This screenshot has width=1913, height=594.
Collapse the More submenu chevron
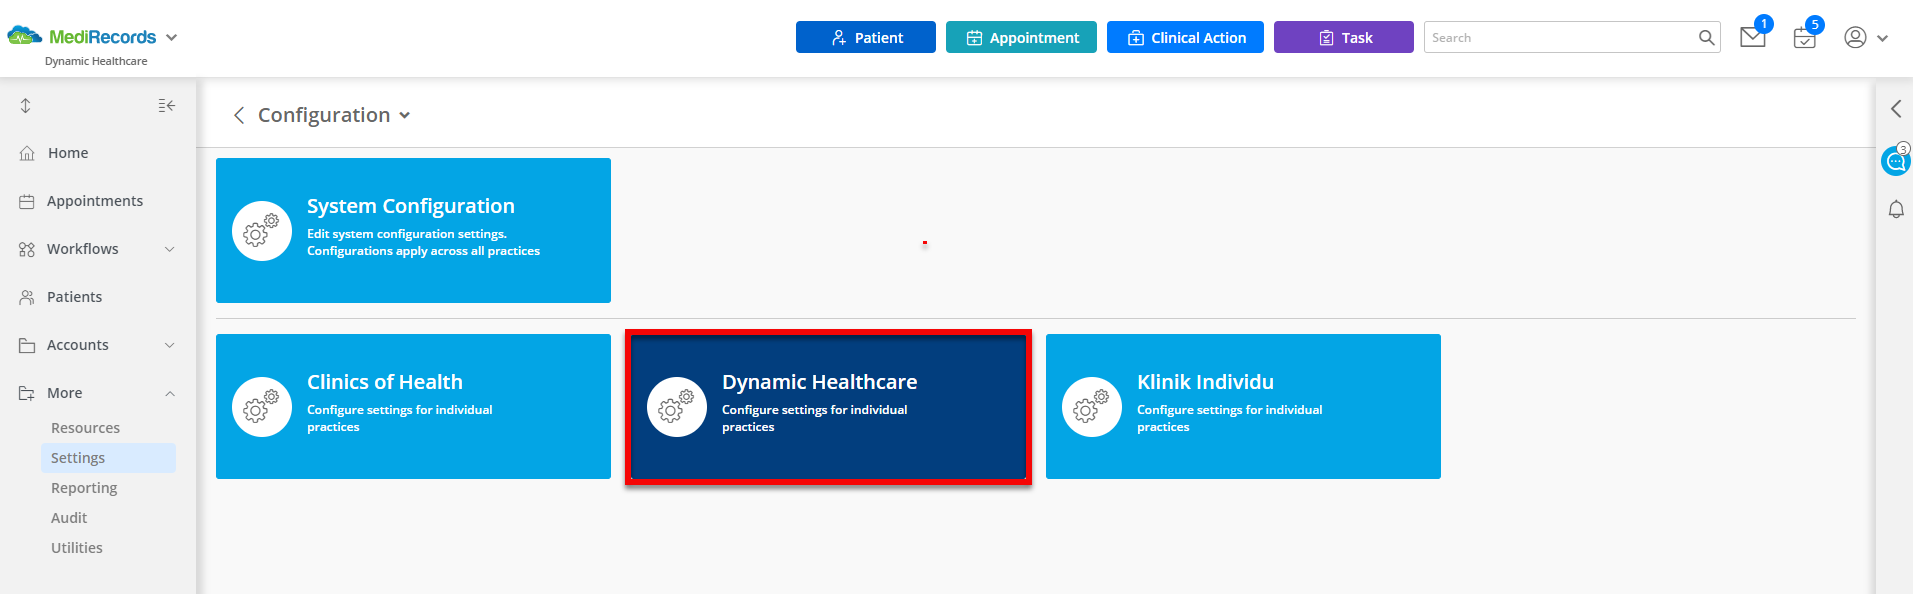click(x=170, y=393)
